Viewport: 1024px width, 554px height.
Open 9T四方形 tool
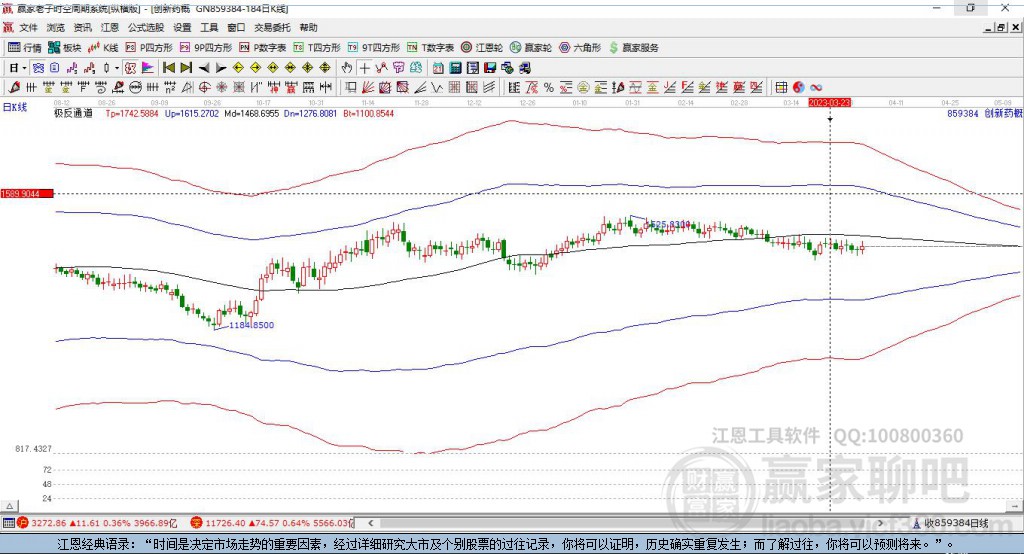click(x=374, y=48)
